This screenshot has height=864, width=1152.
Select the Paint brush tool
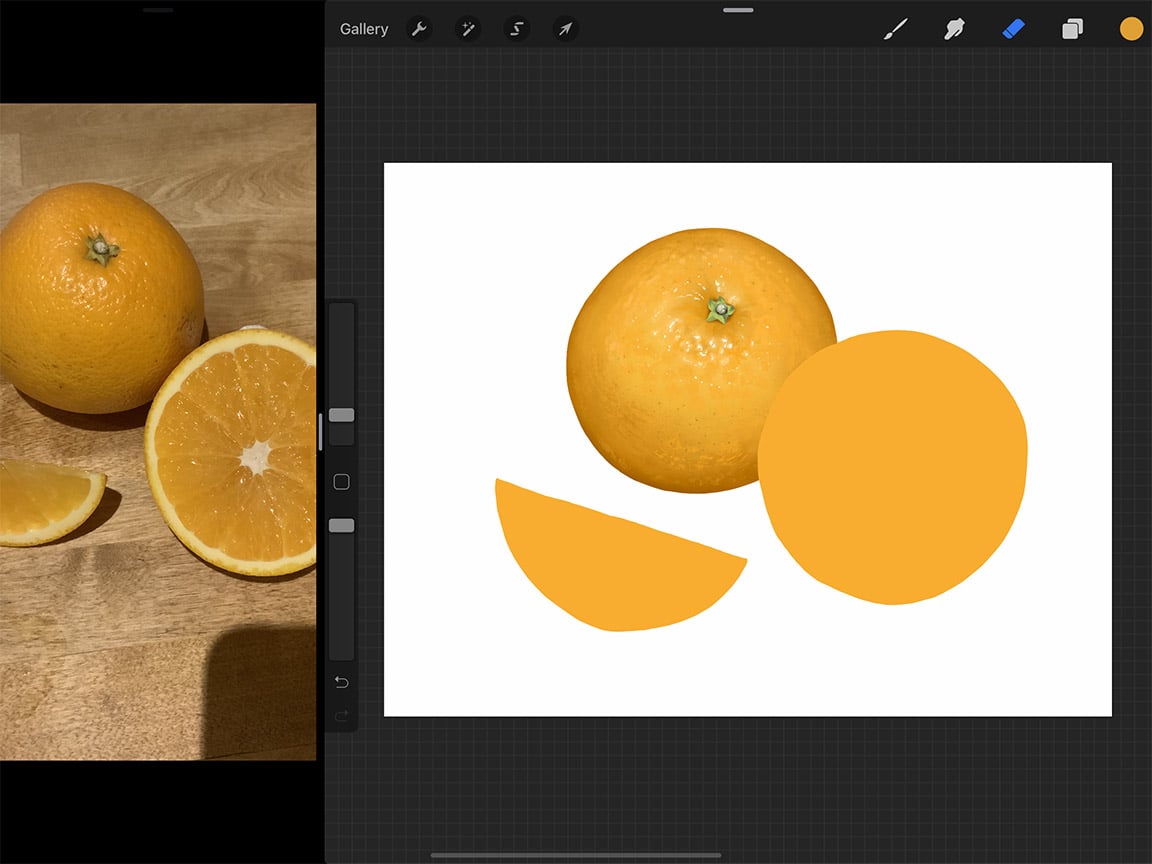[x=895, y=29]
